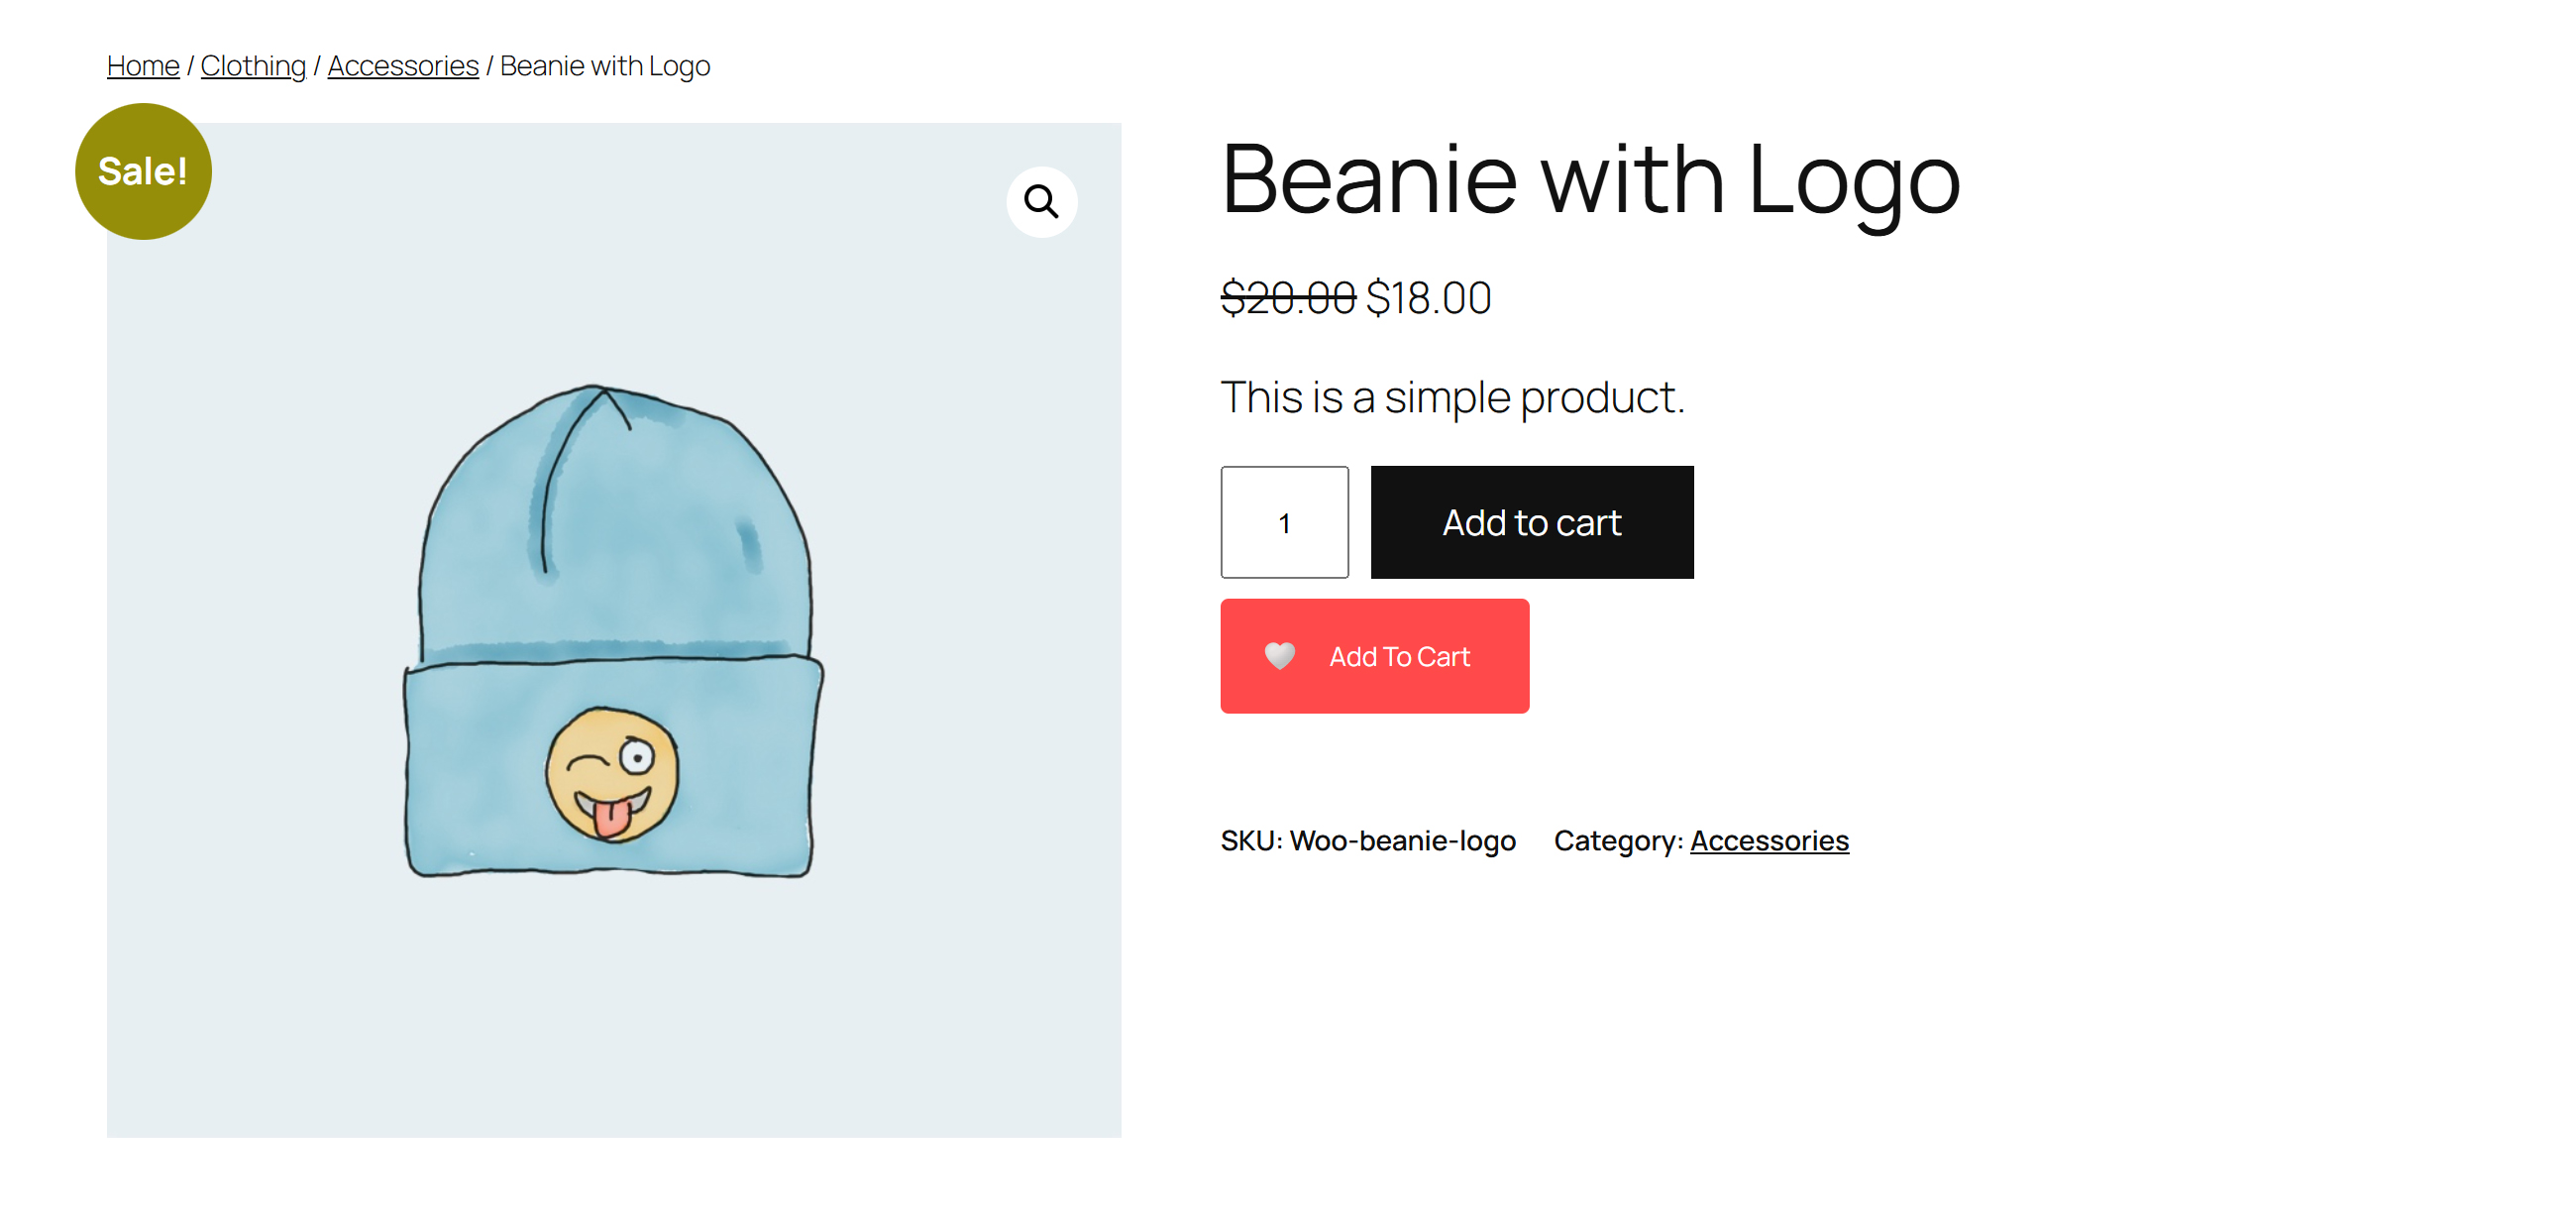Click the $18.00 sale price

pyautogui.click(x=1428, y=298)
